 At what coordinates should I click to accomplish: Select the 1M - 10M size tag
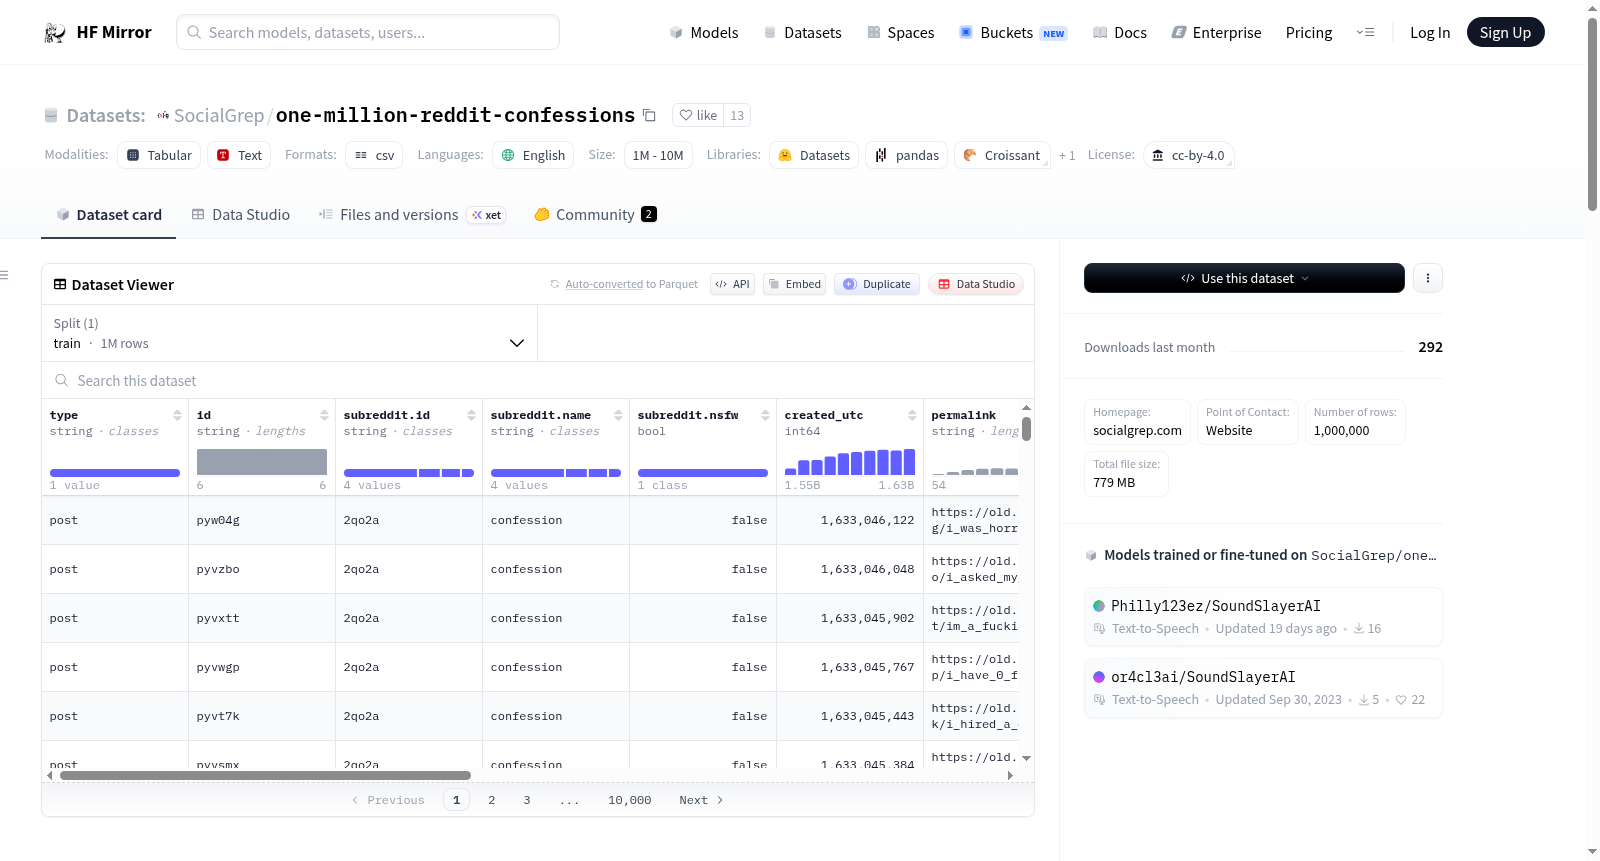click(x=658, y=155)
